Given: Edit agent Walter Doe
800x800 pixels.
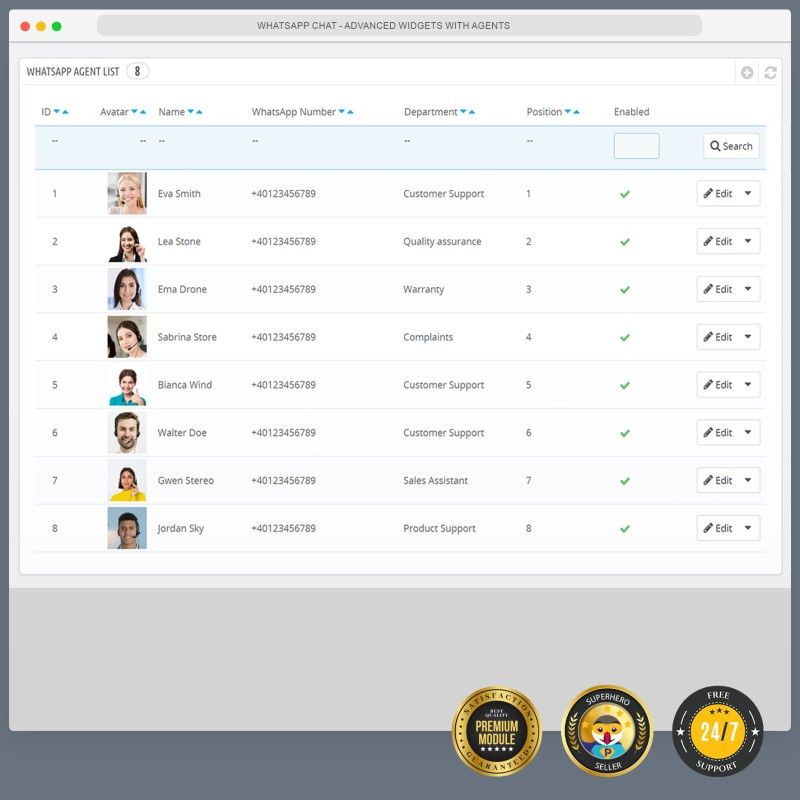Looking at the screenshot, I should [718, 433].
